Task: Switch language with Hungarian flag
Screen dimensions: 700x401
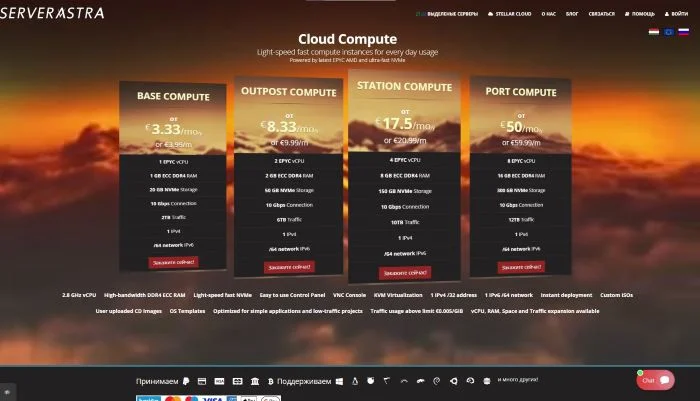Action: coord(654,32)
